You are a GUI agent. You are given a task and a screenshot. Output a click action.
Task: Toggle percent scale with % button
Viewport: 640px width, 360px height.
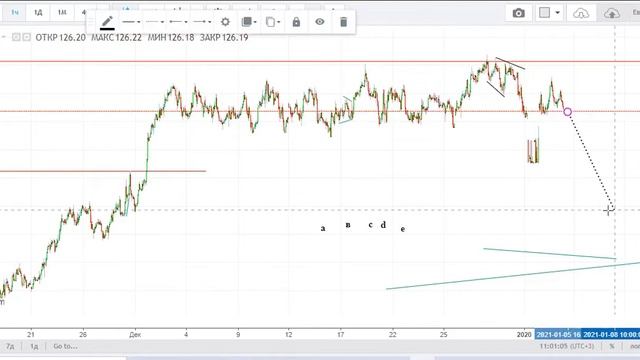(611, 346)
